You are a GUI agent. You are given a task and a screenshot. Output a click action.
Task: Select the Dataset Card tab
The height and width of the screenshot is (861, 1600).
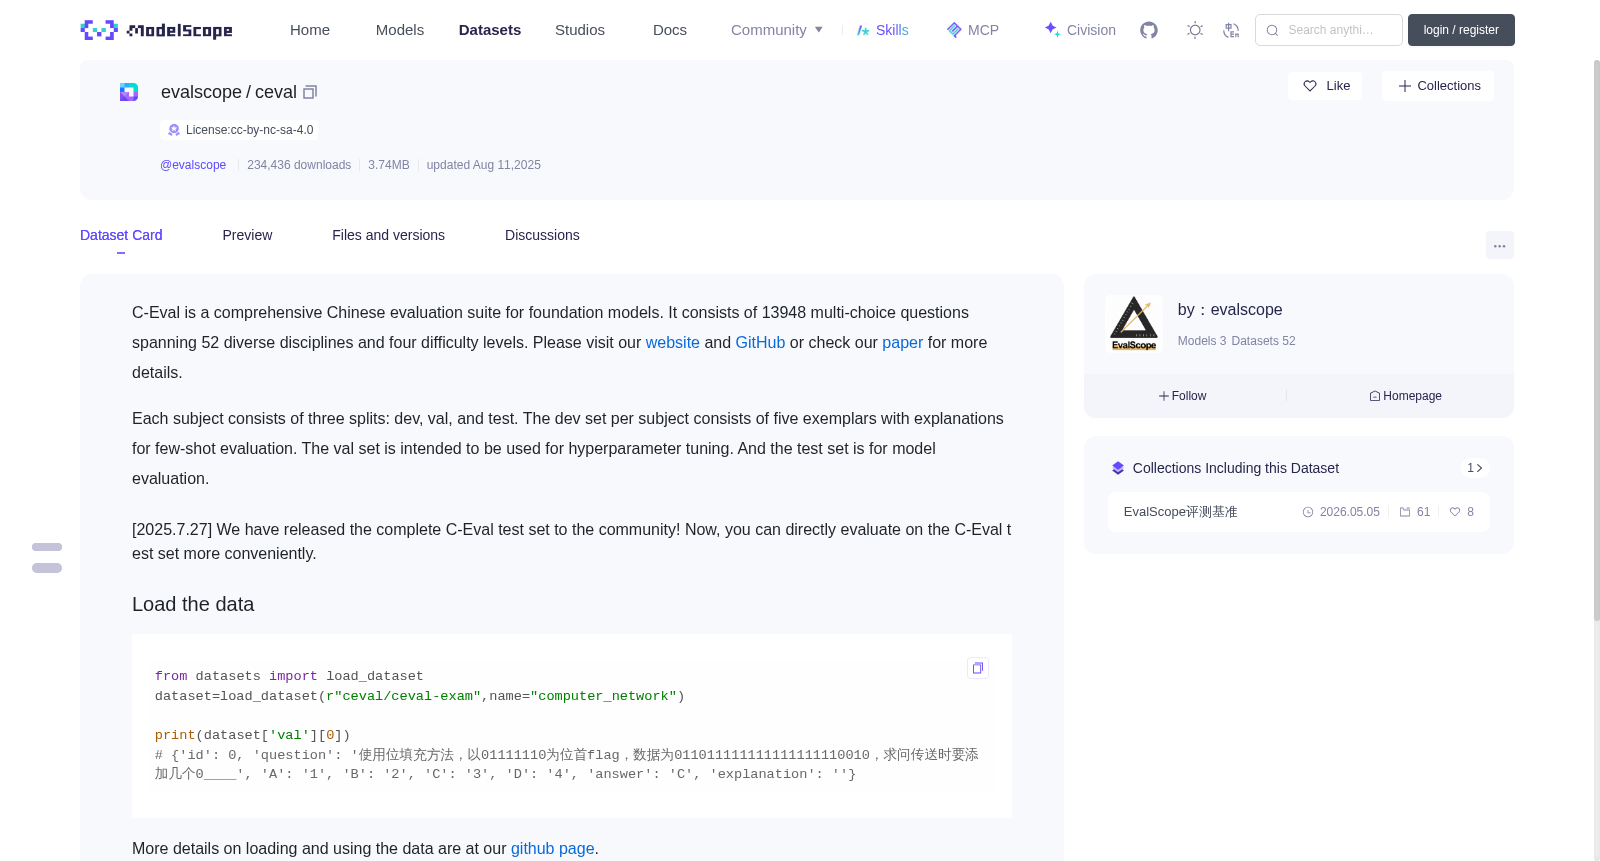tap(121, 235)
